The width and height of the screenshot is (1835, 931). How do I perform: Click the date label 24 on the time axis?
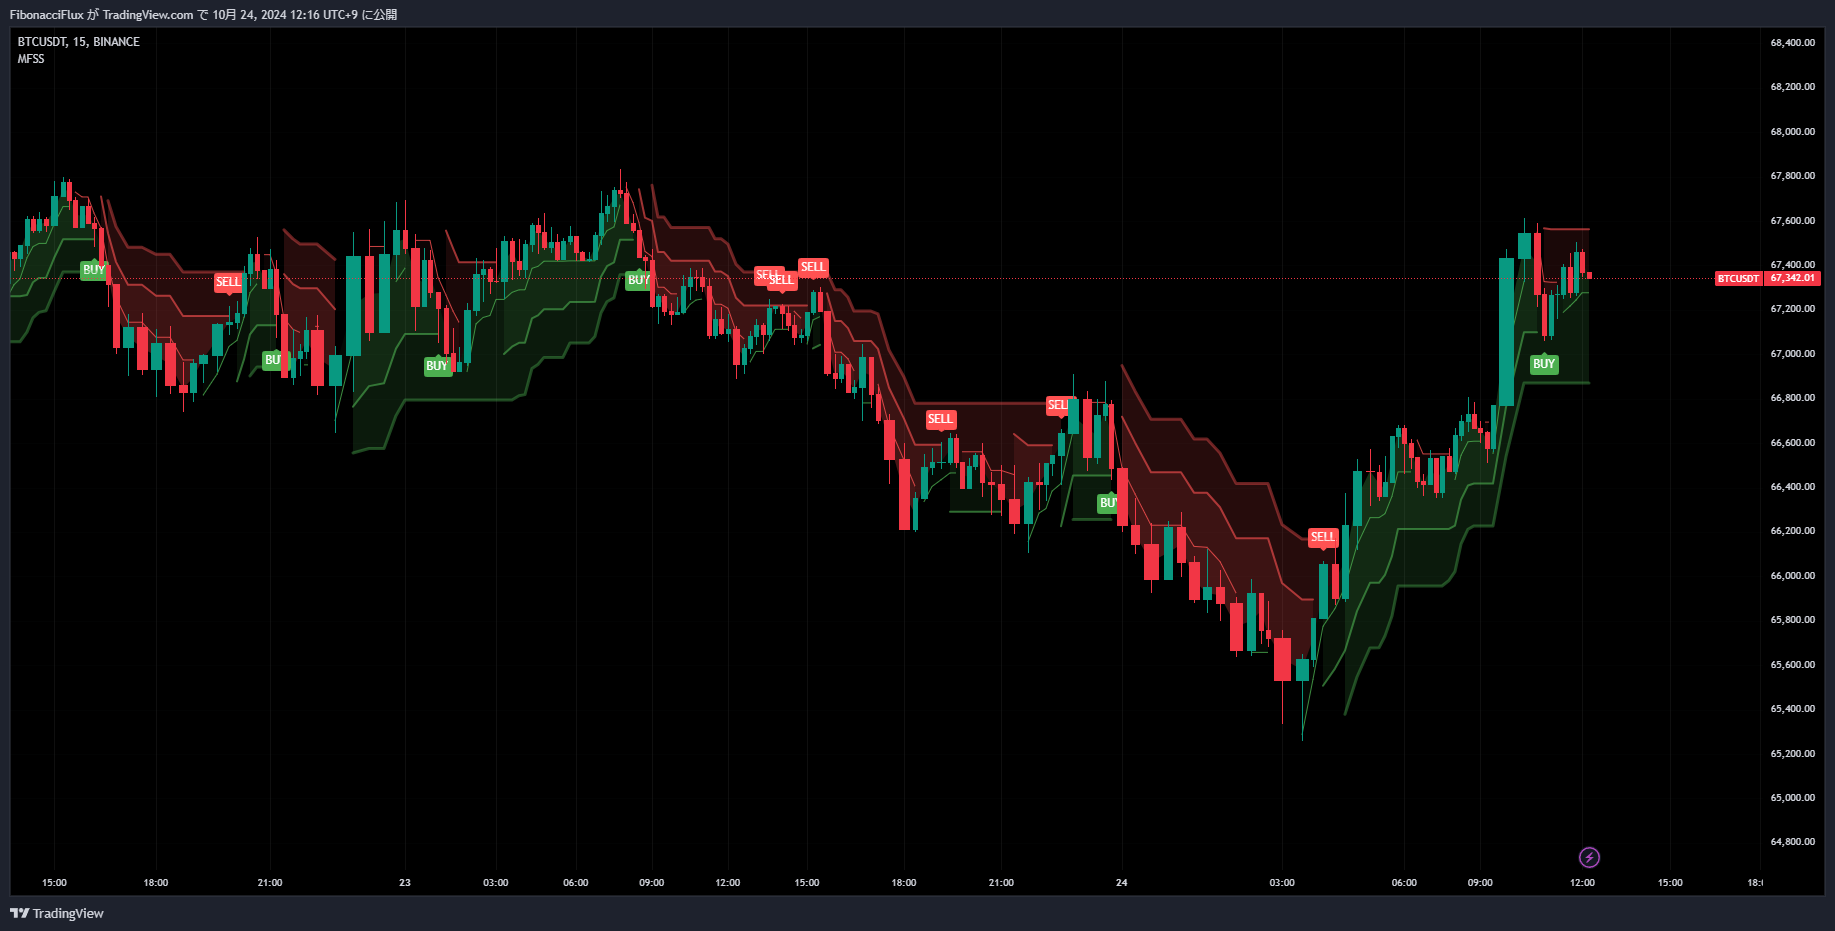point(1121,883)
